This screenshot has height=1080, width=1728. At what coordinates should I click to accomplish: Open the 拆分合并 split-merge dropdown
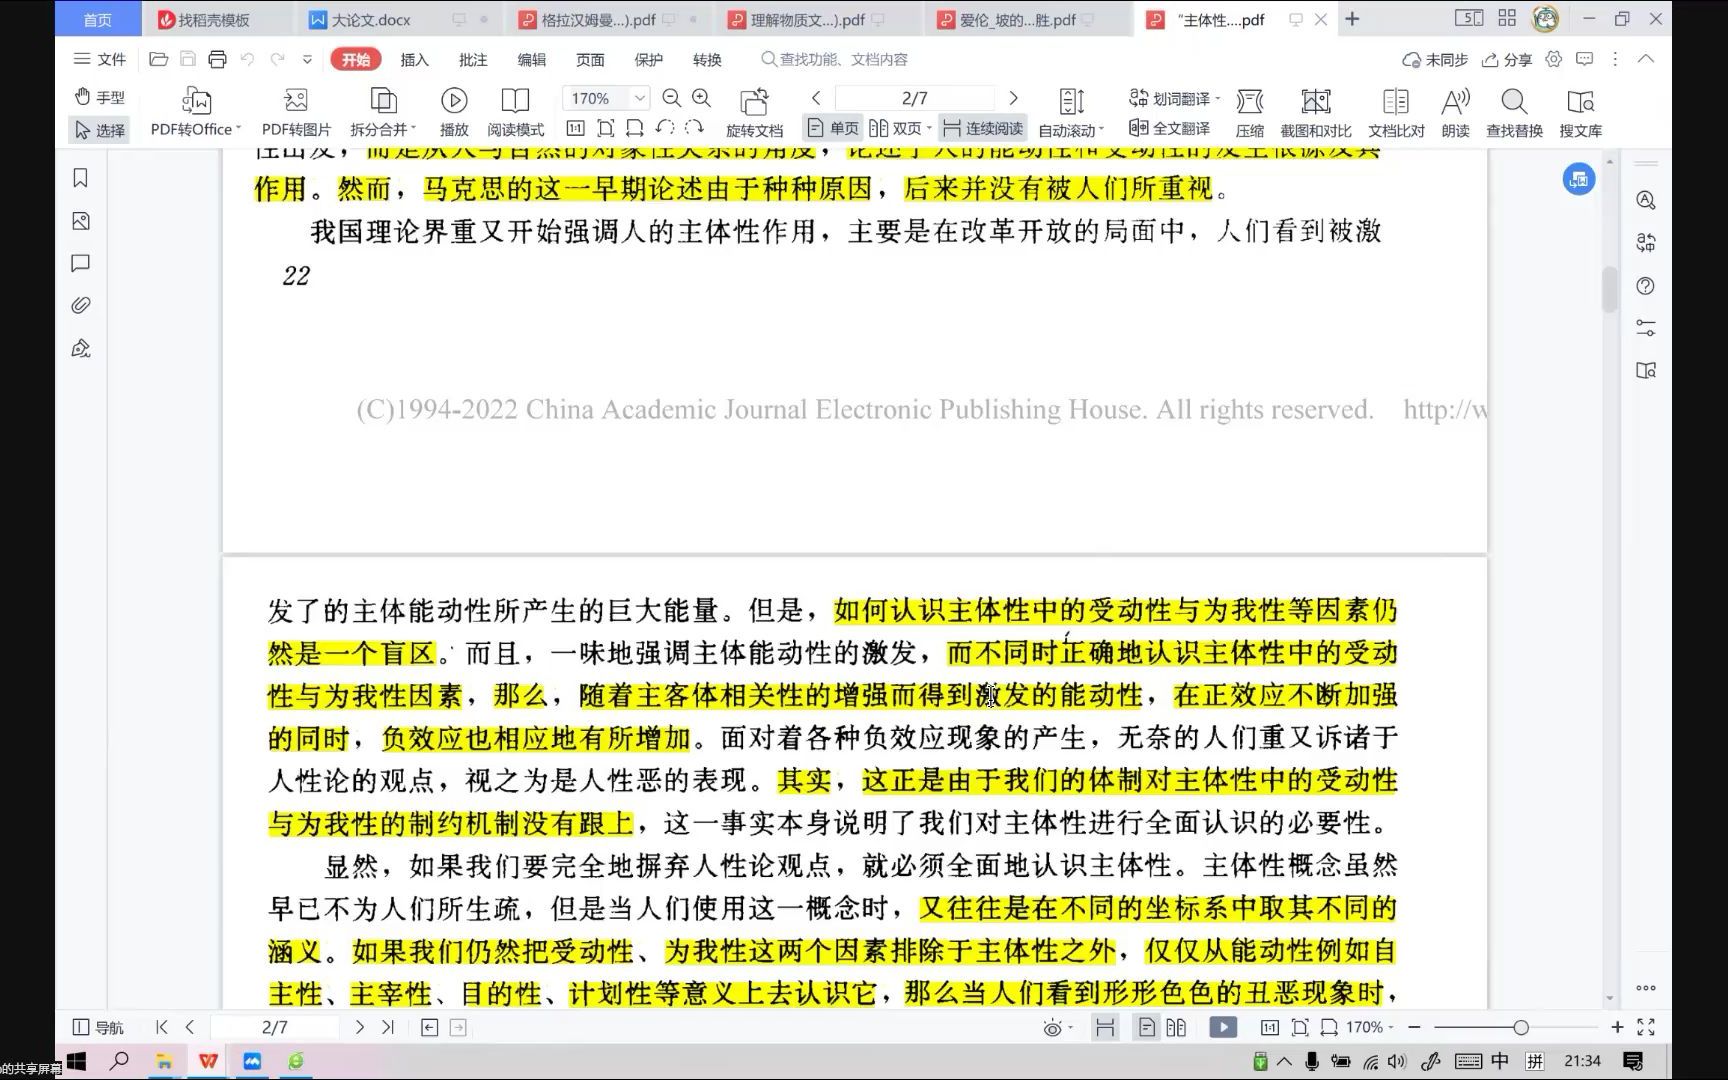click(x=383, y=111)
